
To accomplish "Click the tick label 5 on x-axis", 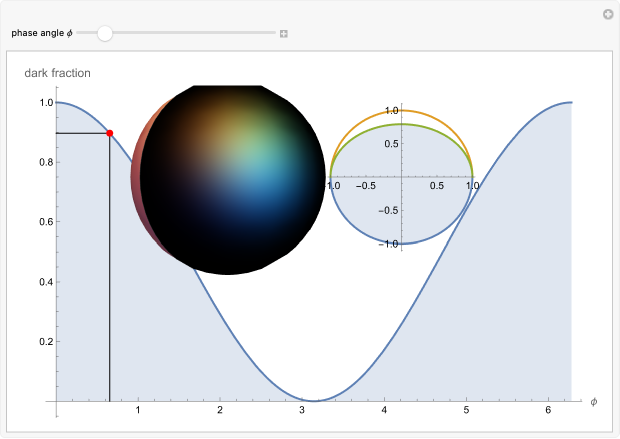I will (466, 411).
